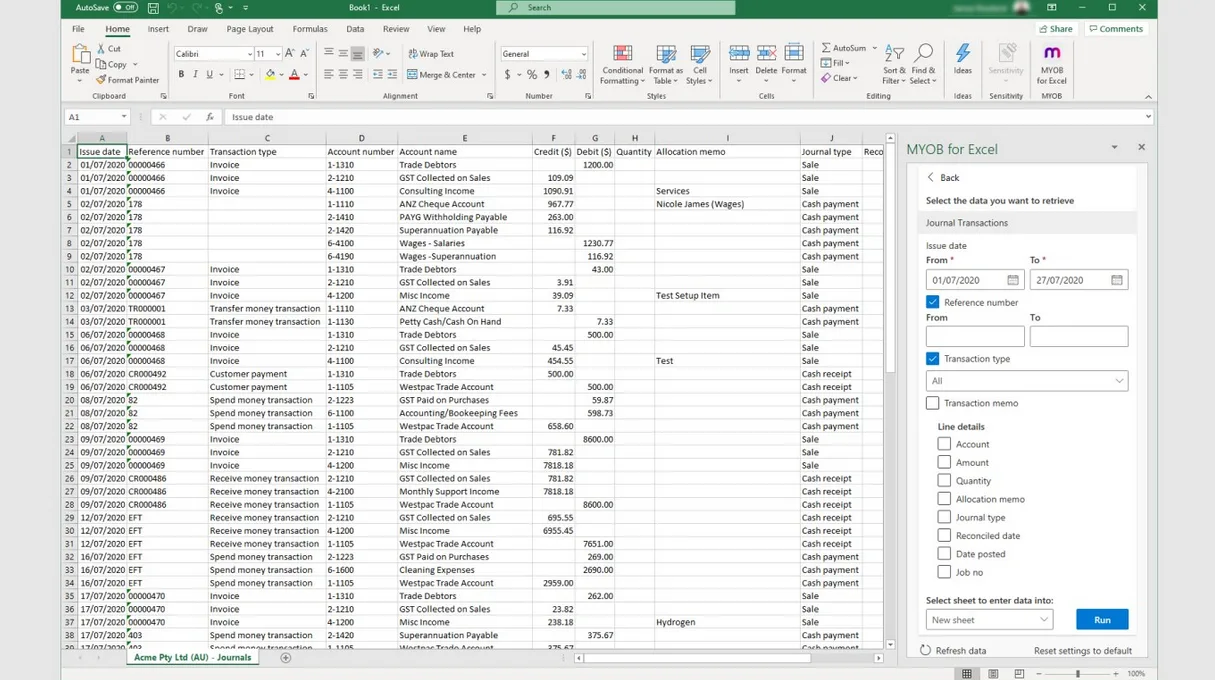This screenshot has width=1215, height=680.
Task: Open Conditional Formatting in the Styles group
Action: pos(622,62)
